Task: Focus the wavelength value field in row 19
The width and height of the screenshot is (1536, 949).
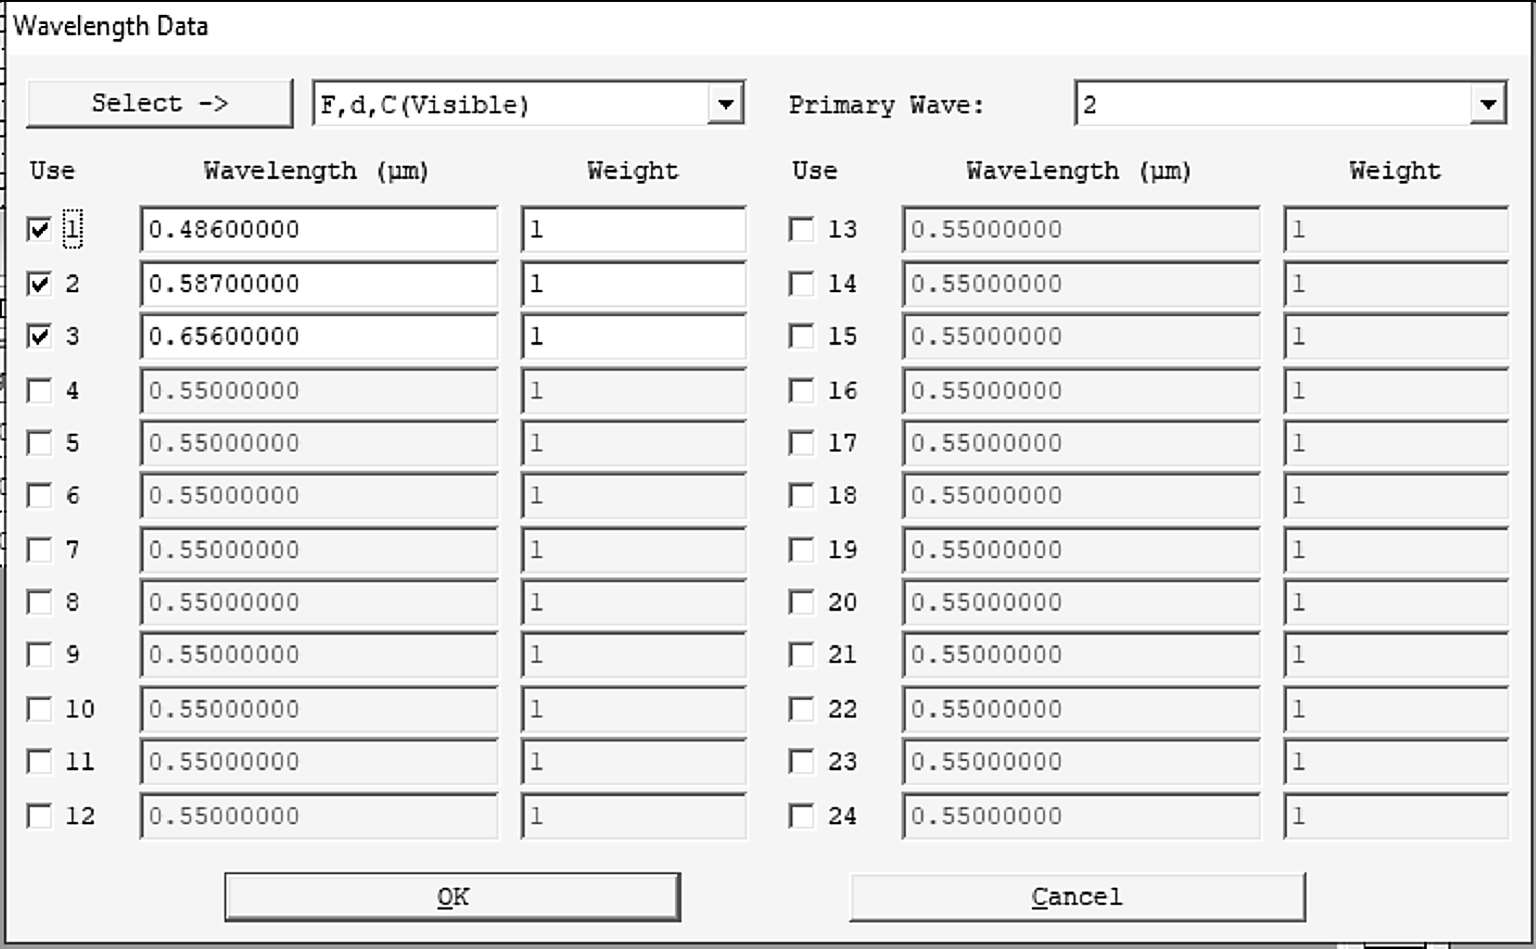Action: 1081,550
